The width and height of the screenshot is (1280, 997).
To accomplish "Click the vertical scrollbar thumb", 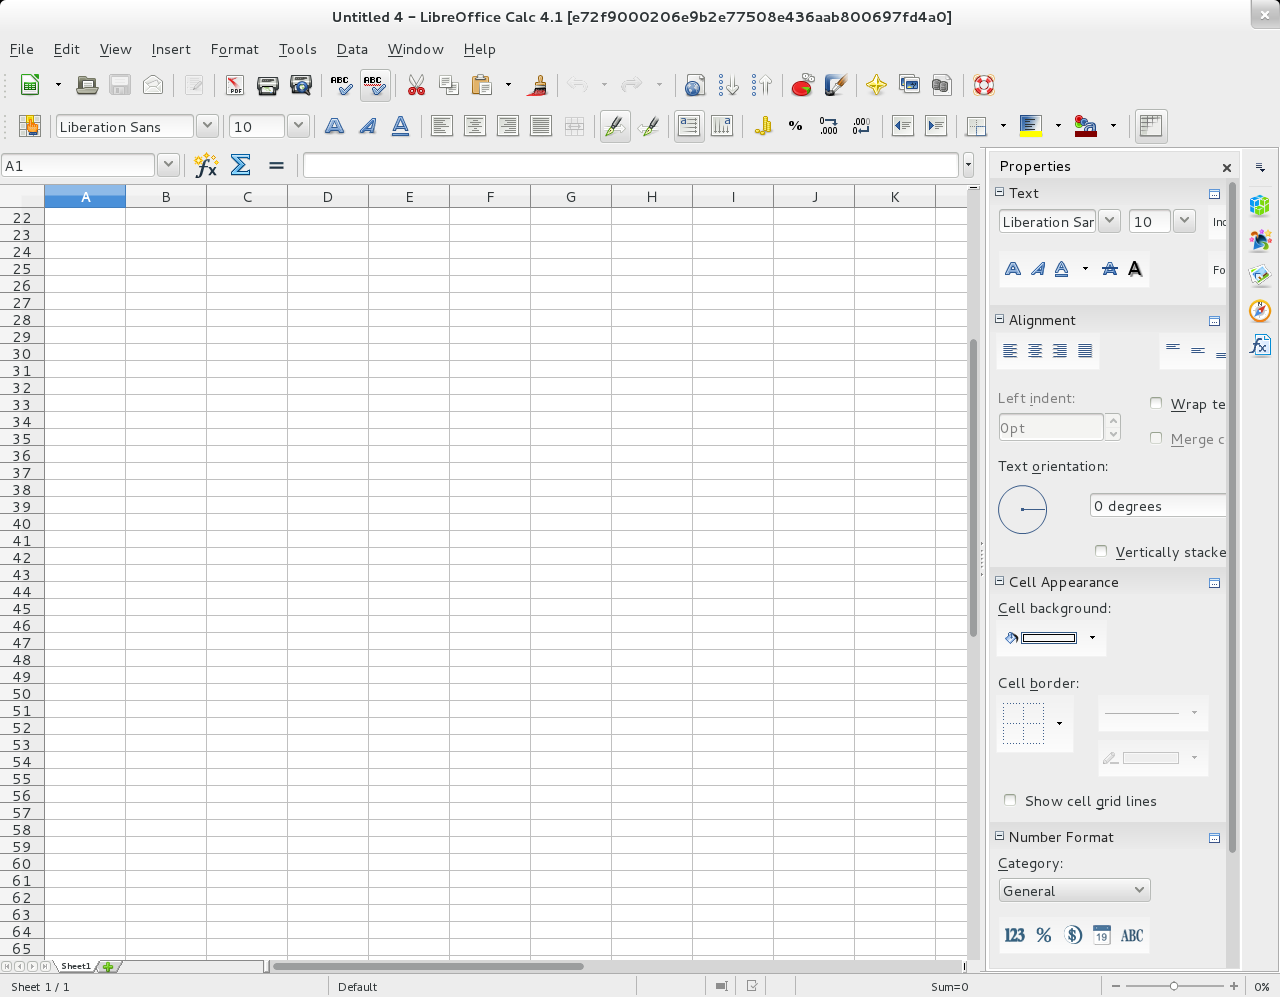I will coord(973,488).
